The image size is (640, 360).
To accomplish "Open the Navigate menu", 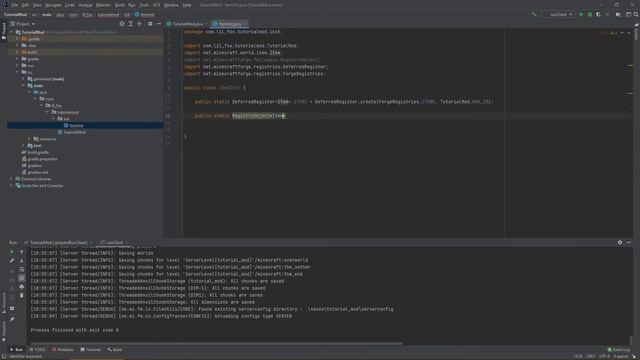I will tap(53, 5).
